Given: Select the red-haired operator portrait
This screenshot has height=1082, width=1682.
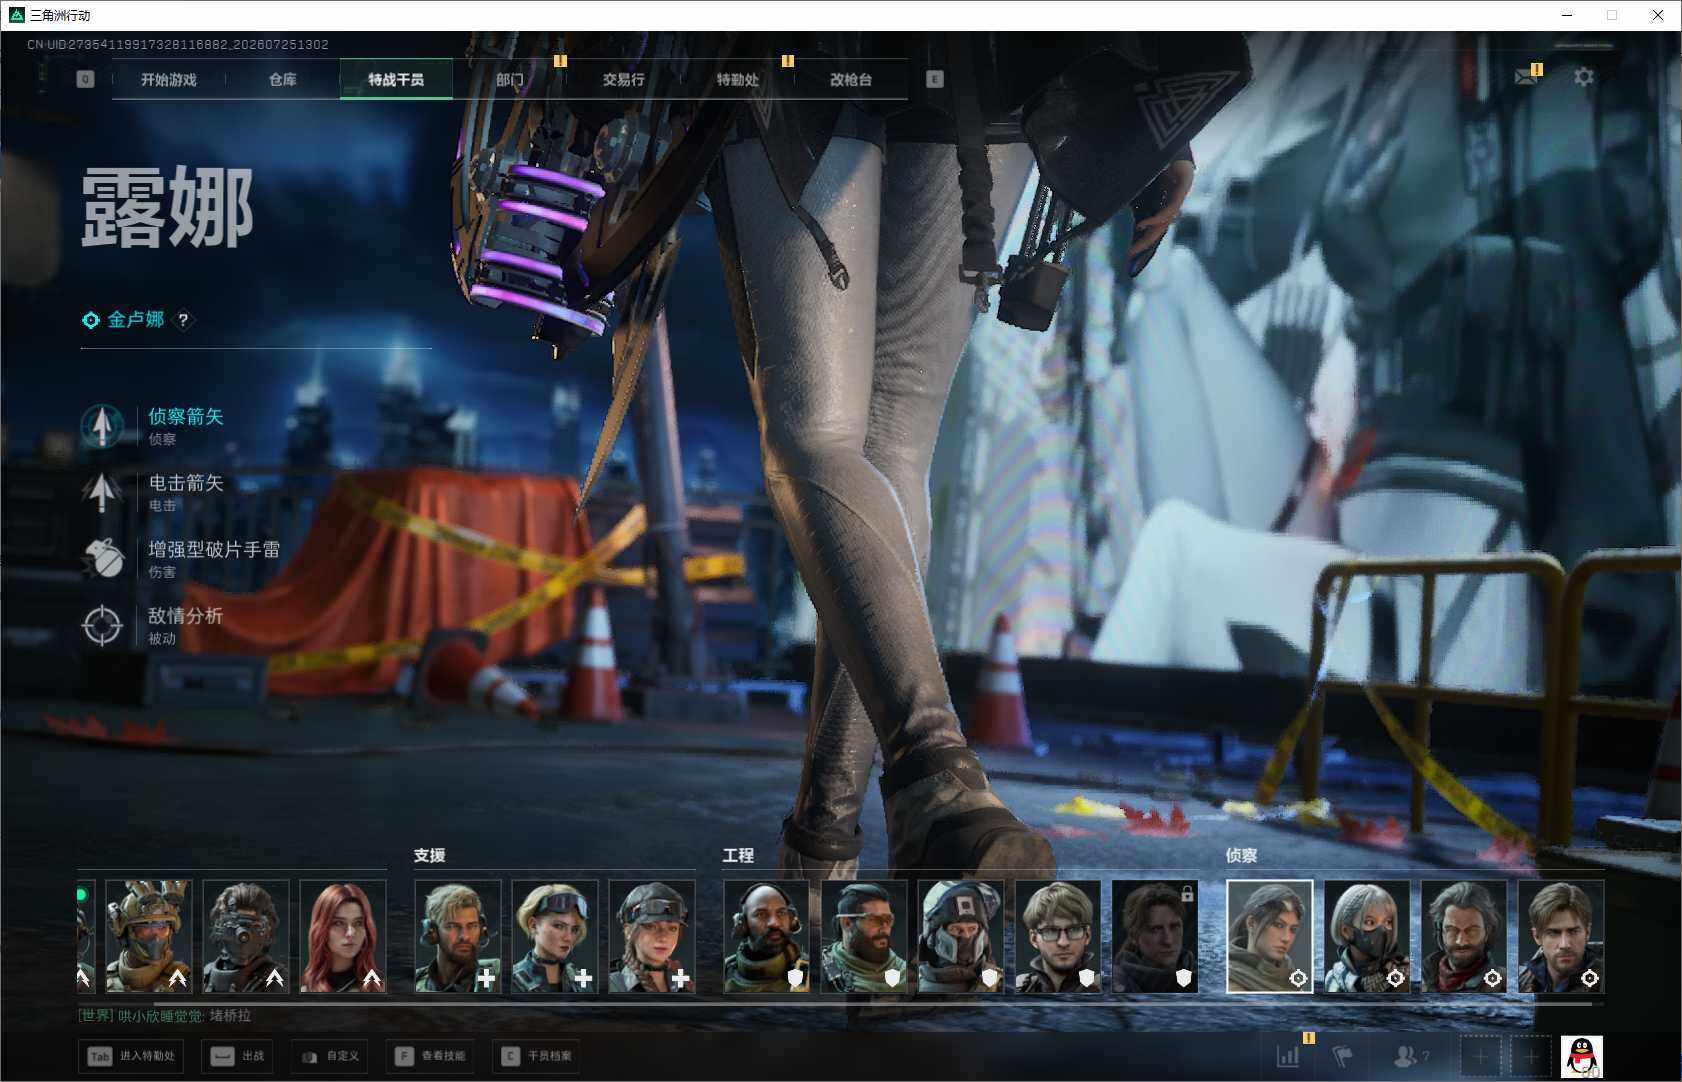Looking at the screenshot, I should click(343, 937).
